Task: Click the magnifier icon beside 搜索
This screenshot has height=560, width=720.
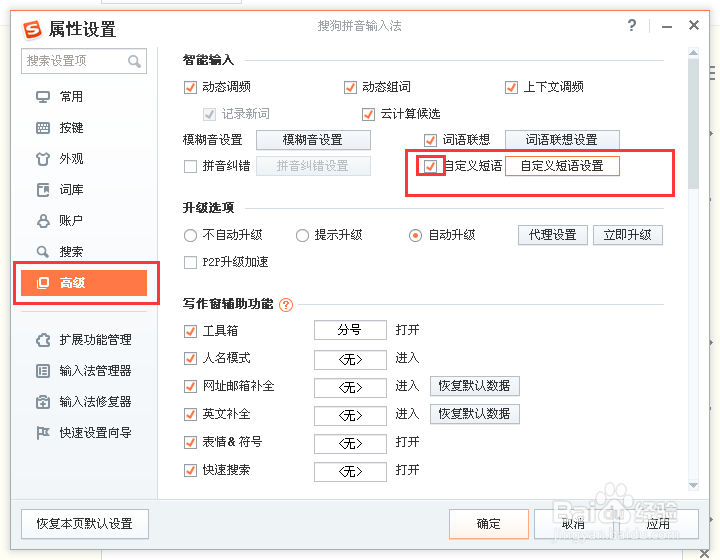Action: click(x=43, y=252)
